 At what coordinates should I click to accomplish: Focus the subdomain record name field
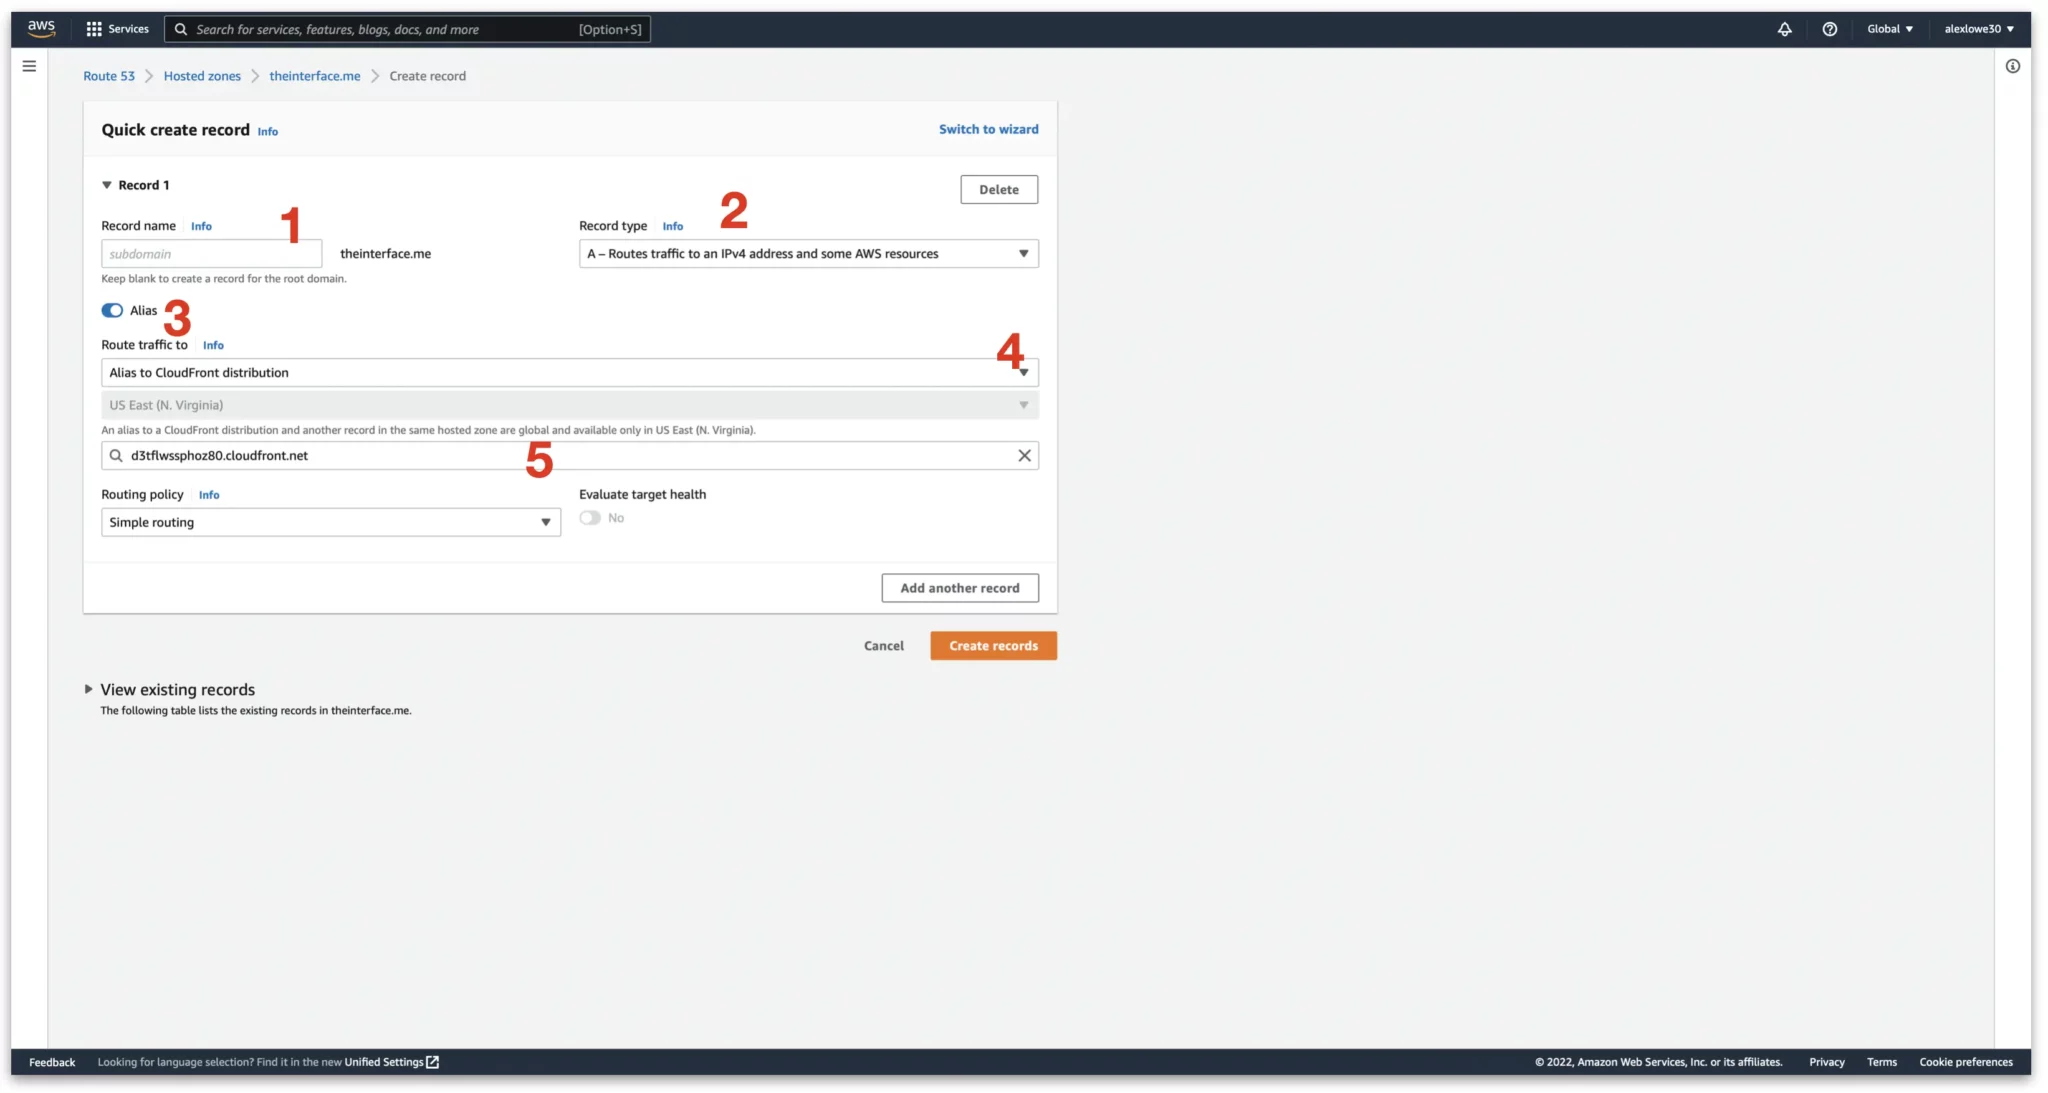(x=211, y=254)
